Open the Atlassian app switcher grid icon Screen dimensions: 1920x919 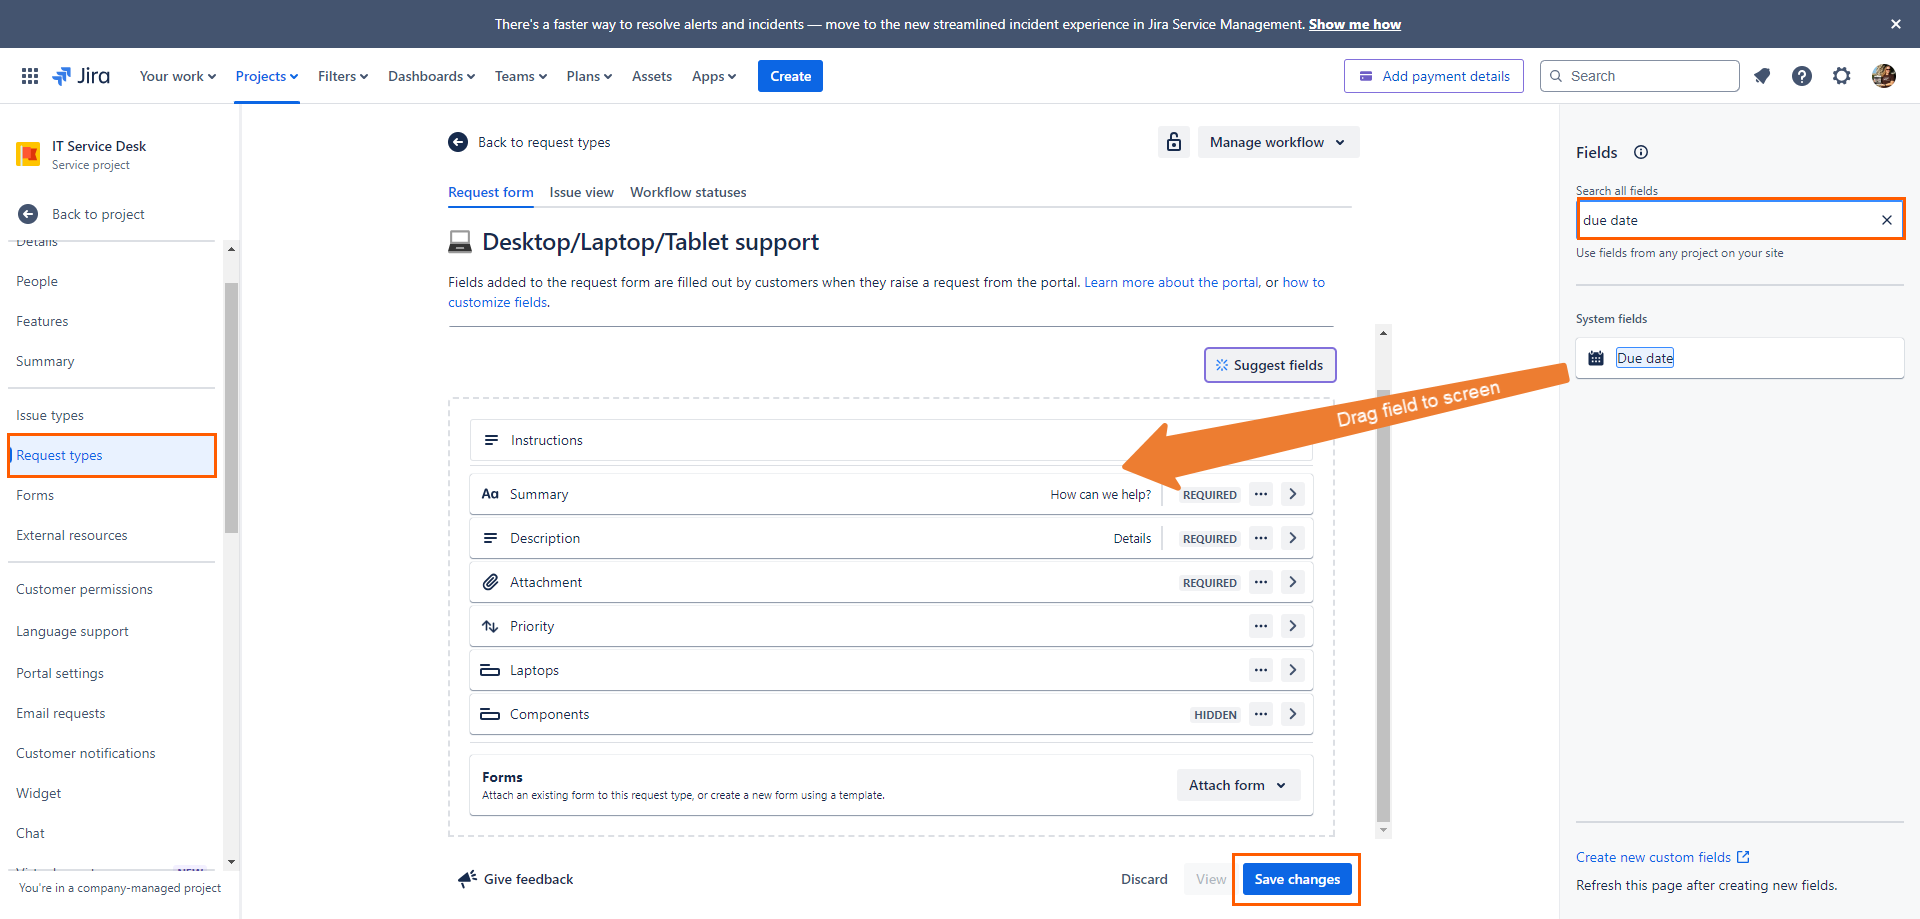(30, 76)
